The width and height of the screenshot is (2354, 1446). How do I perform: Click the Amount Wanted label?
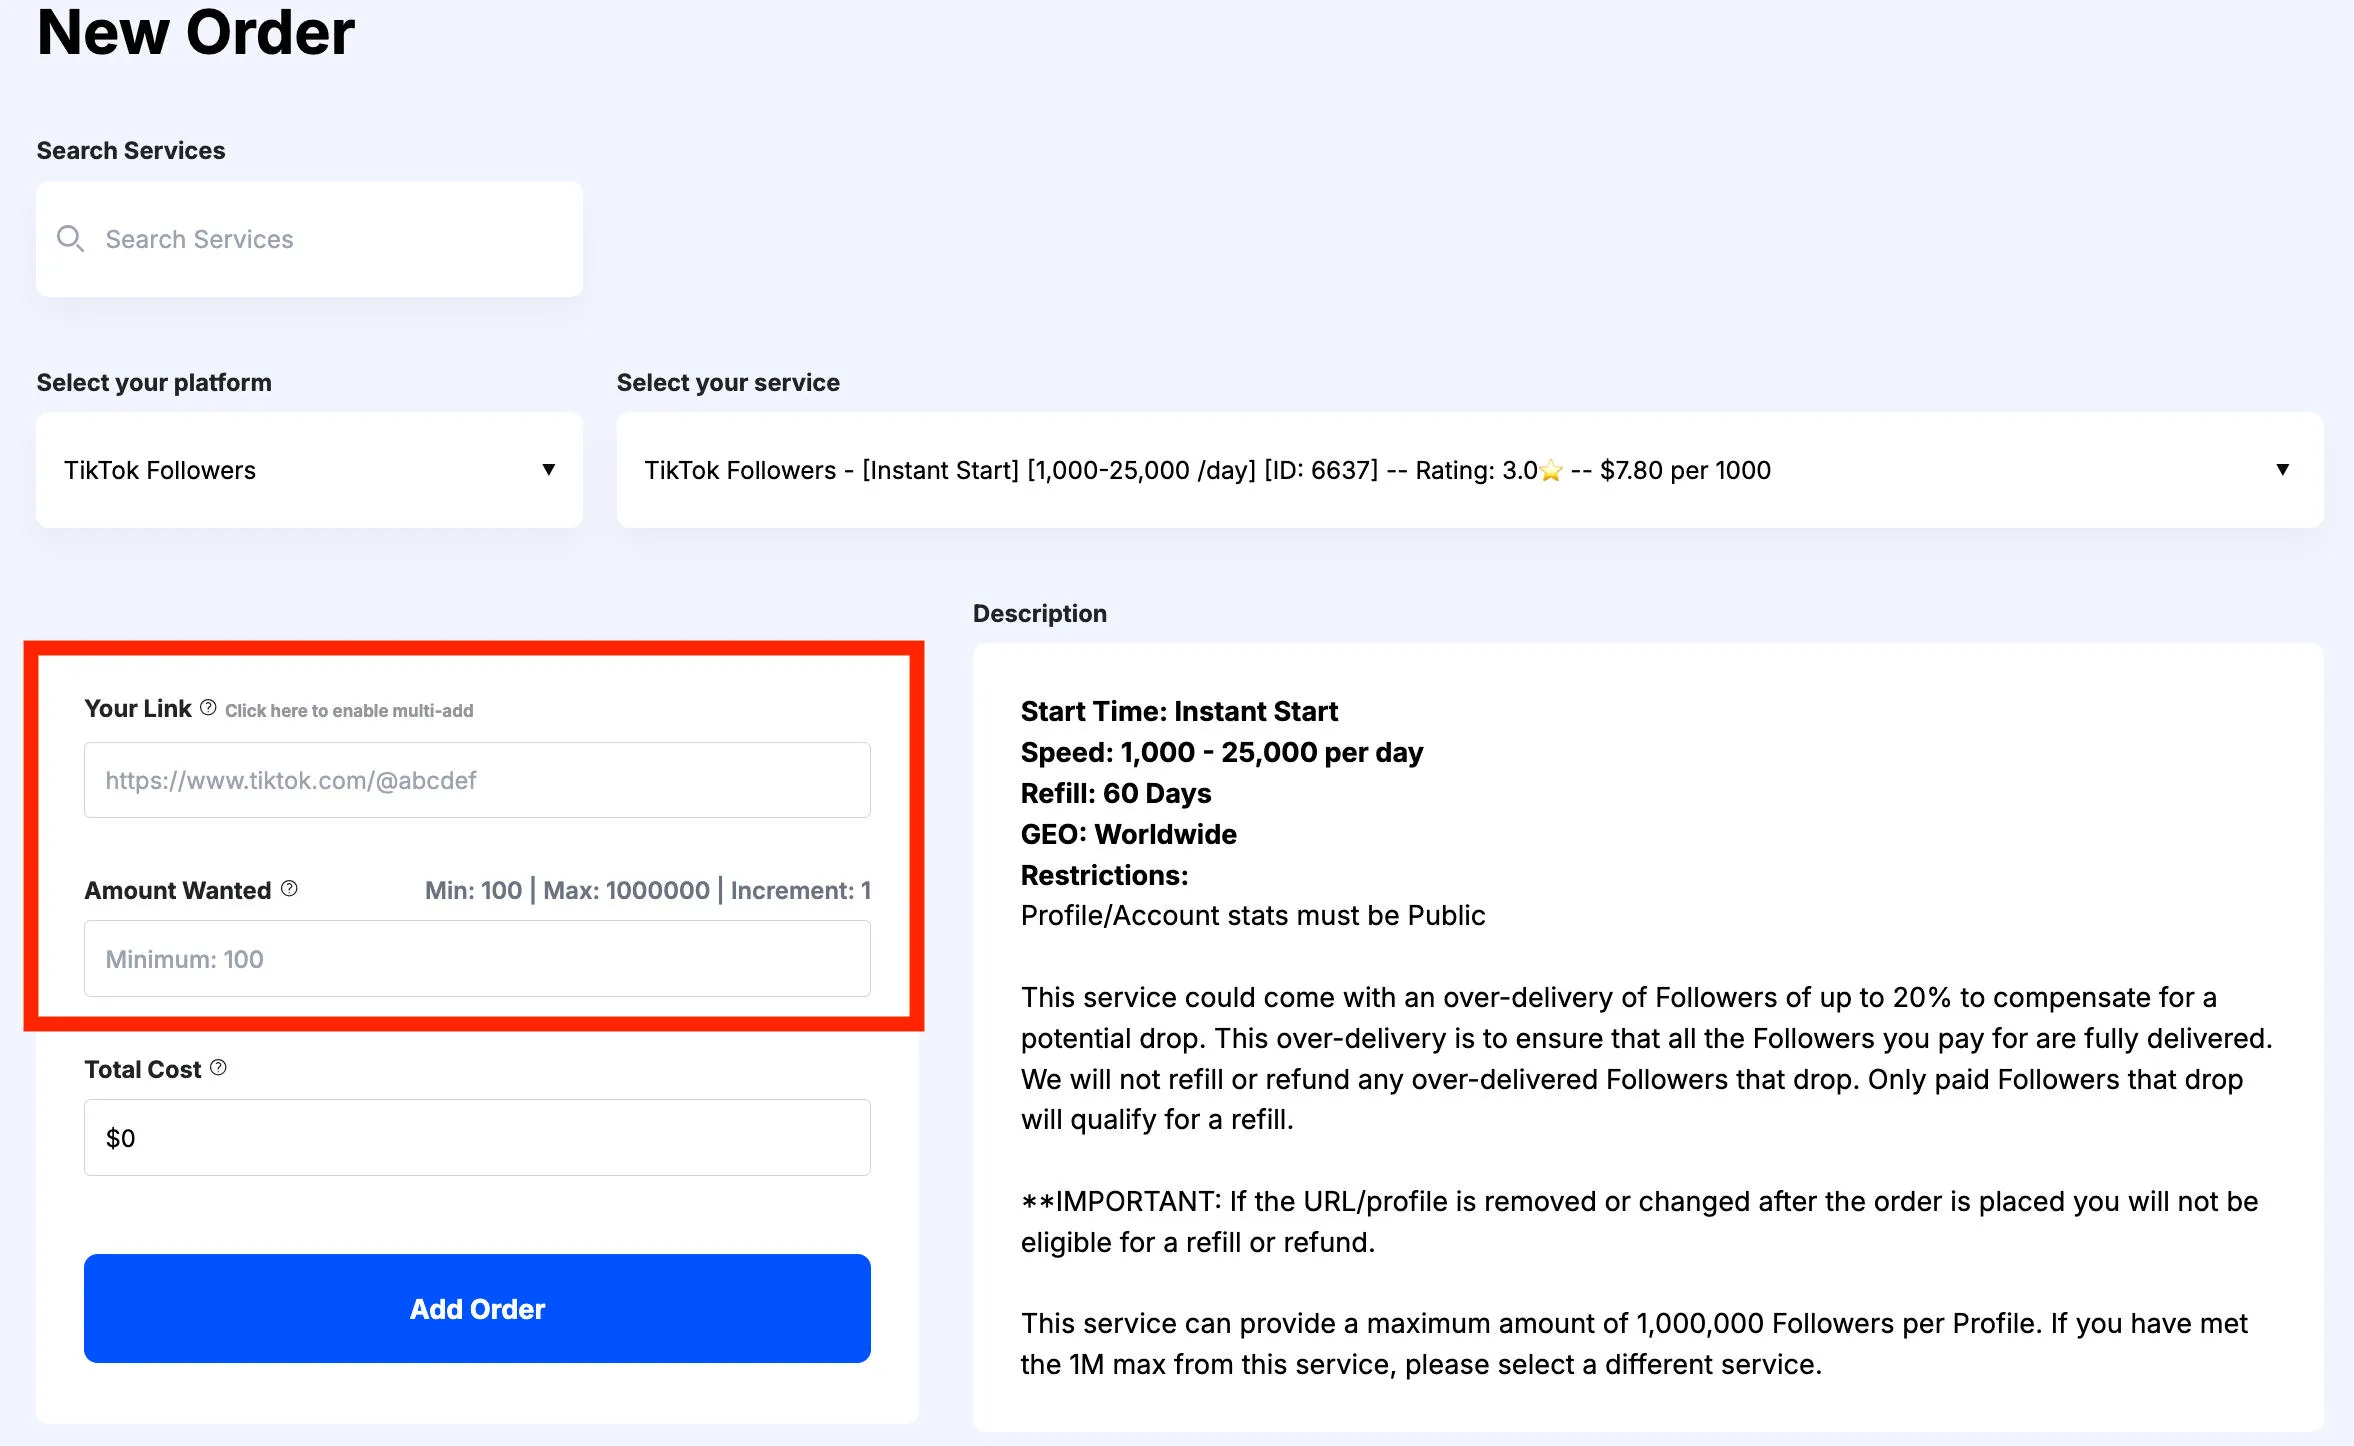coord(178,890)
